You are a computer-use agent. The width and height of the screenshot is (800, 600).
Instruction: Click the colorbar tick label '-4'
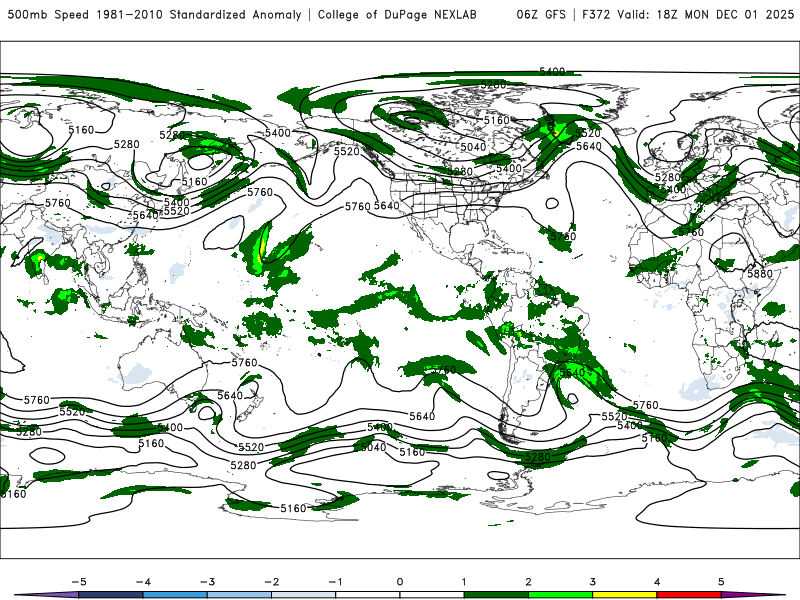click(143, 582)
